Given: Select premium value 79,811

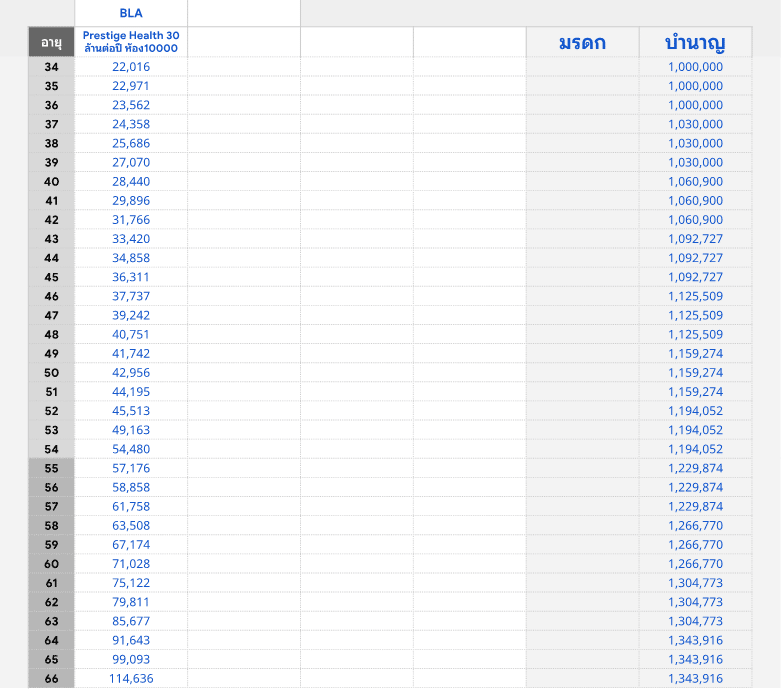Looking at the screenshot, I should 131,601.
